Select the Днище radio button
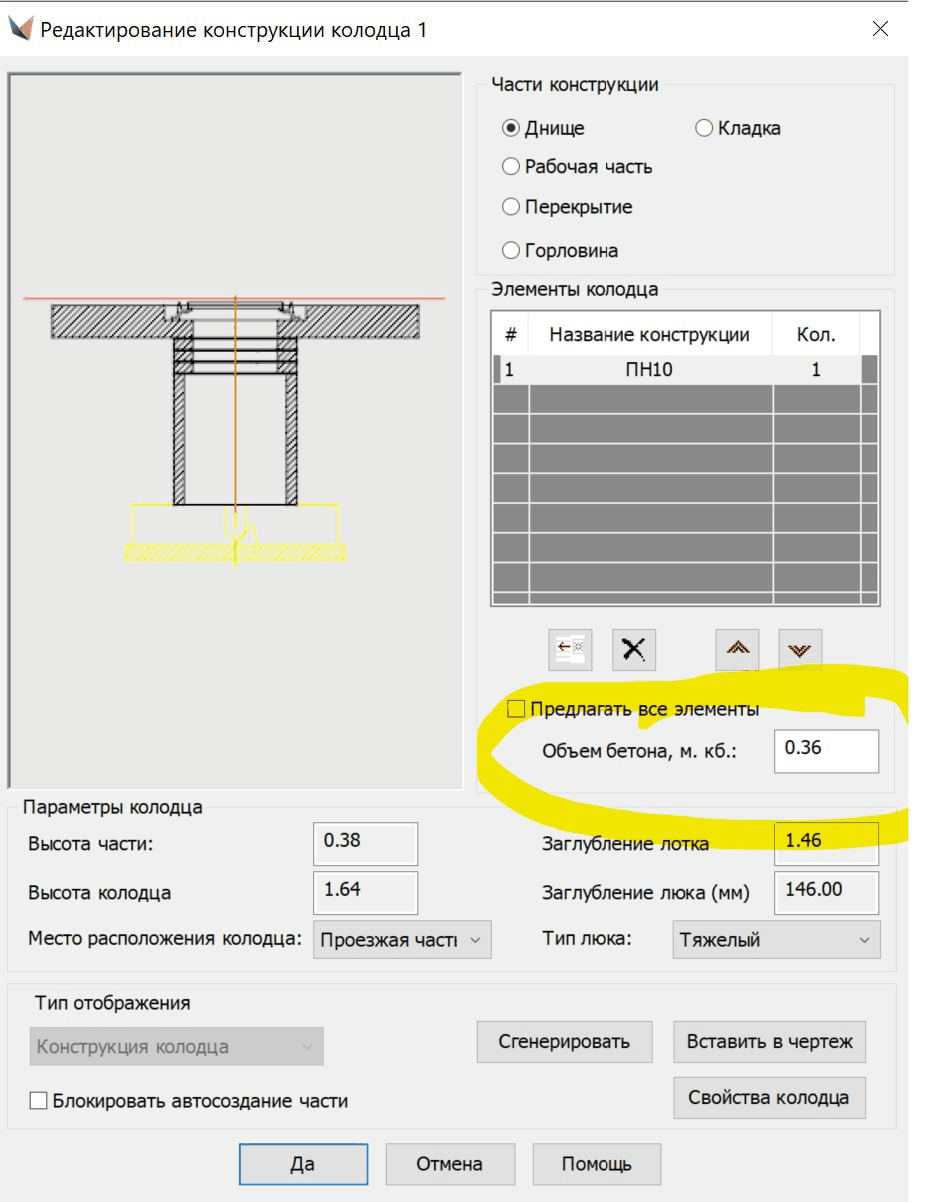 point(512,128)
